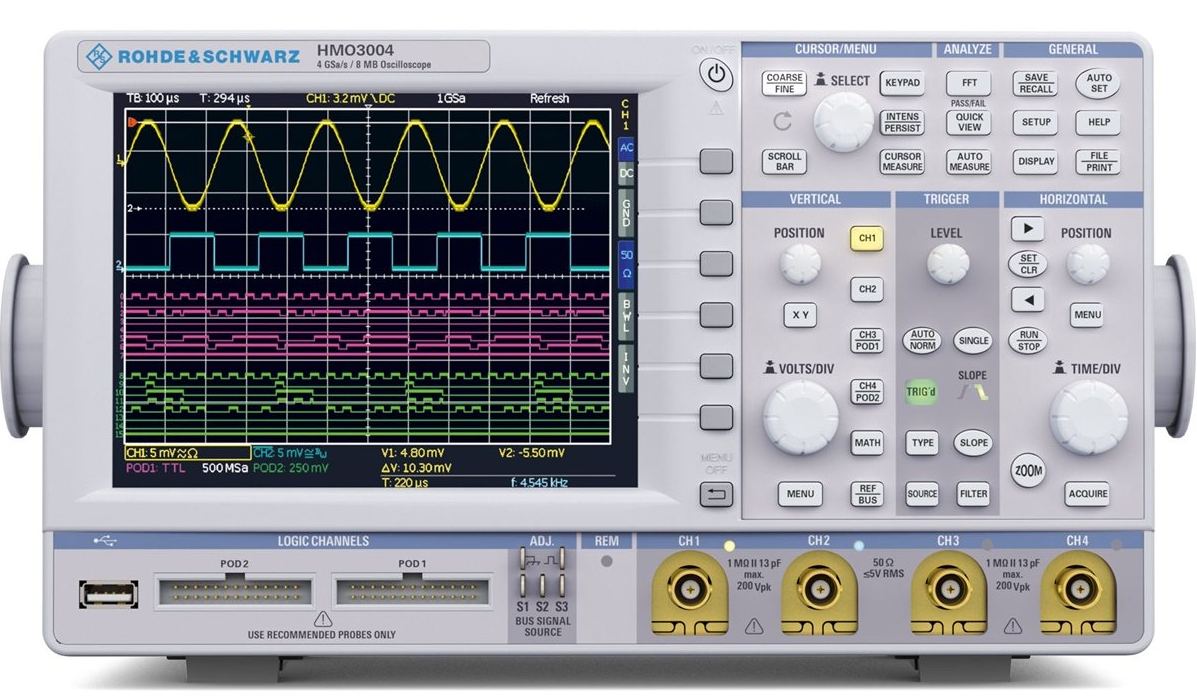Viewport: 1197px width, 700px height.
Task: Toggle COARSE FINE button
Action: 784,83
